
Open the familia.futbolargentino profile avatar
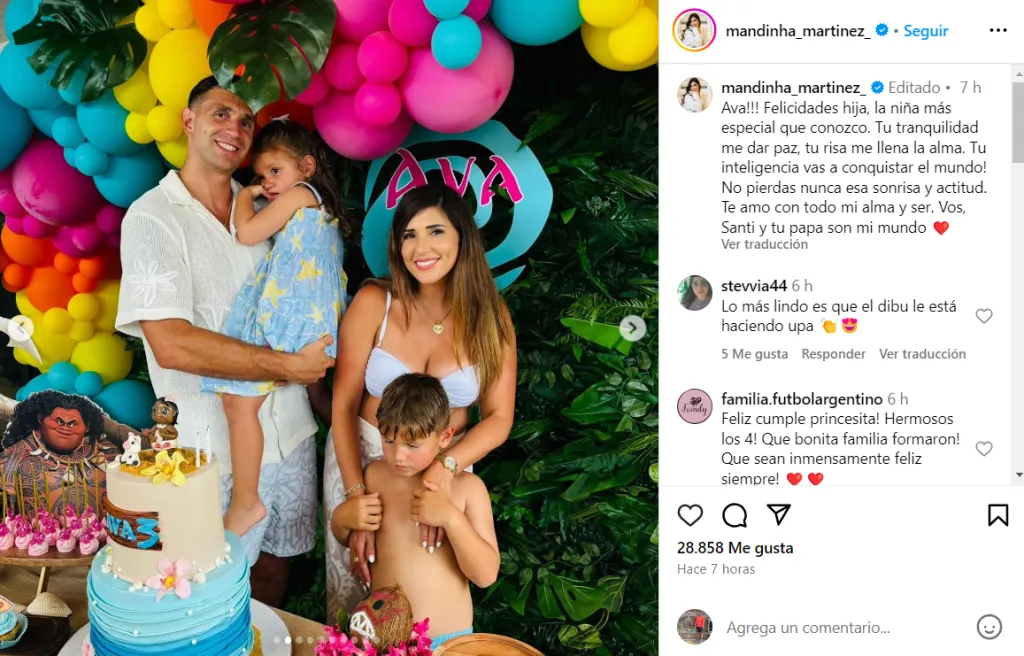pos(694,406)
